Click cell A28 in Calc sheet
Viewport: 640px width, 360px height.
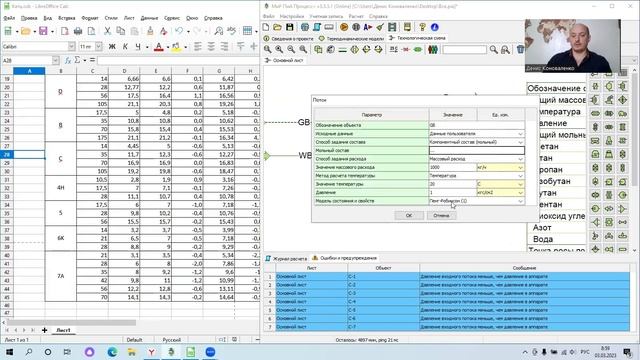click(x=29, y=155)
